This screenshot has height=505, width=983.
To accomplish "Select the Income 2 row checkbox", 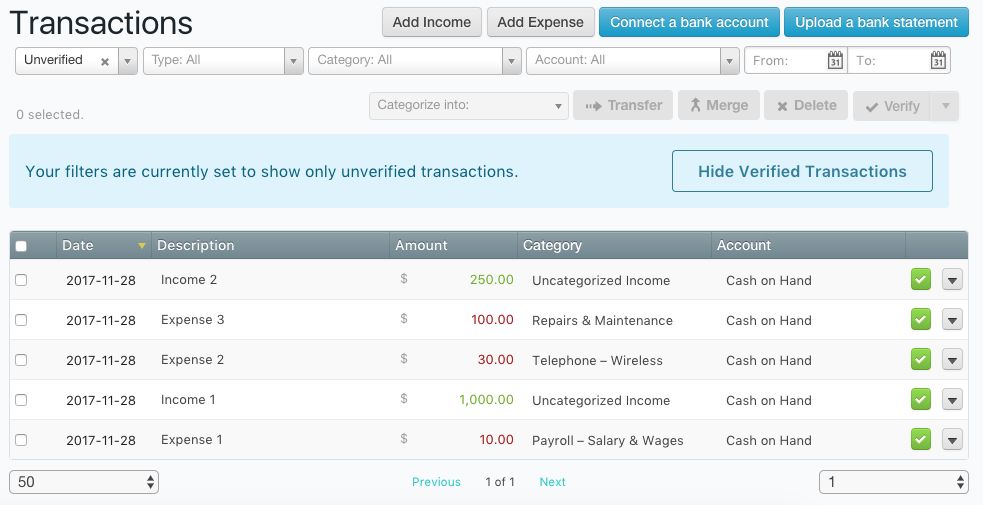I will [x=22, y=280].
